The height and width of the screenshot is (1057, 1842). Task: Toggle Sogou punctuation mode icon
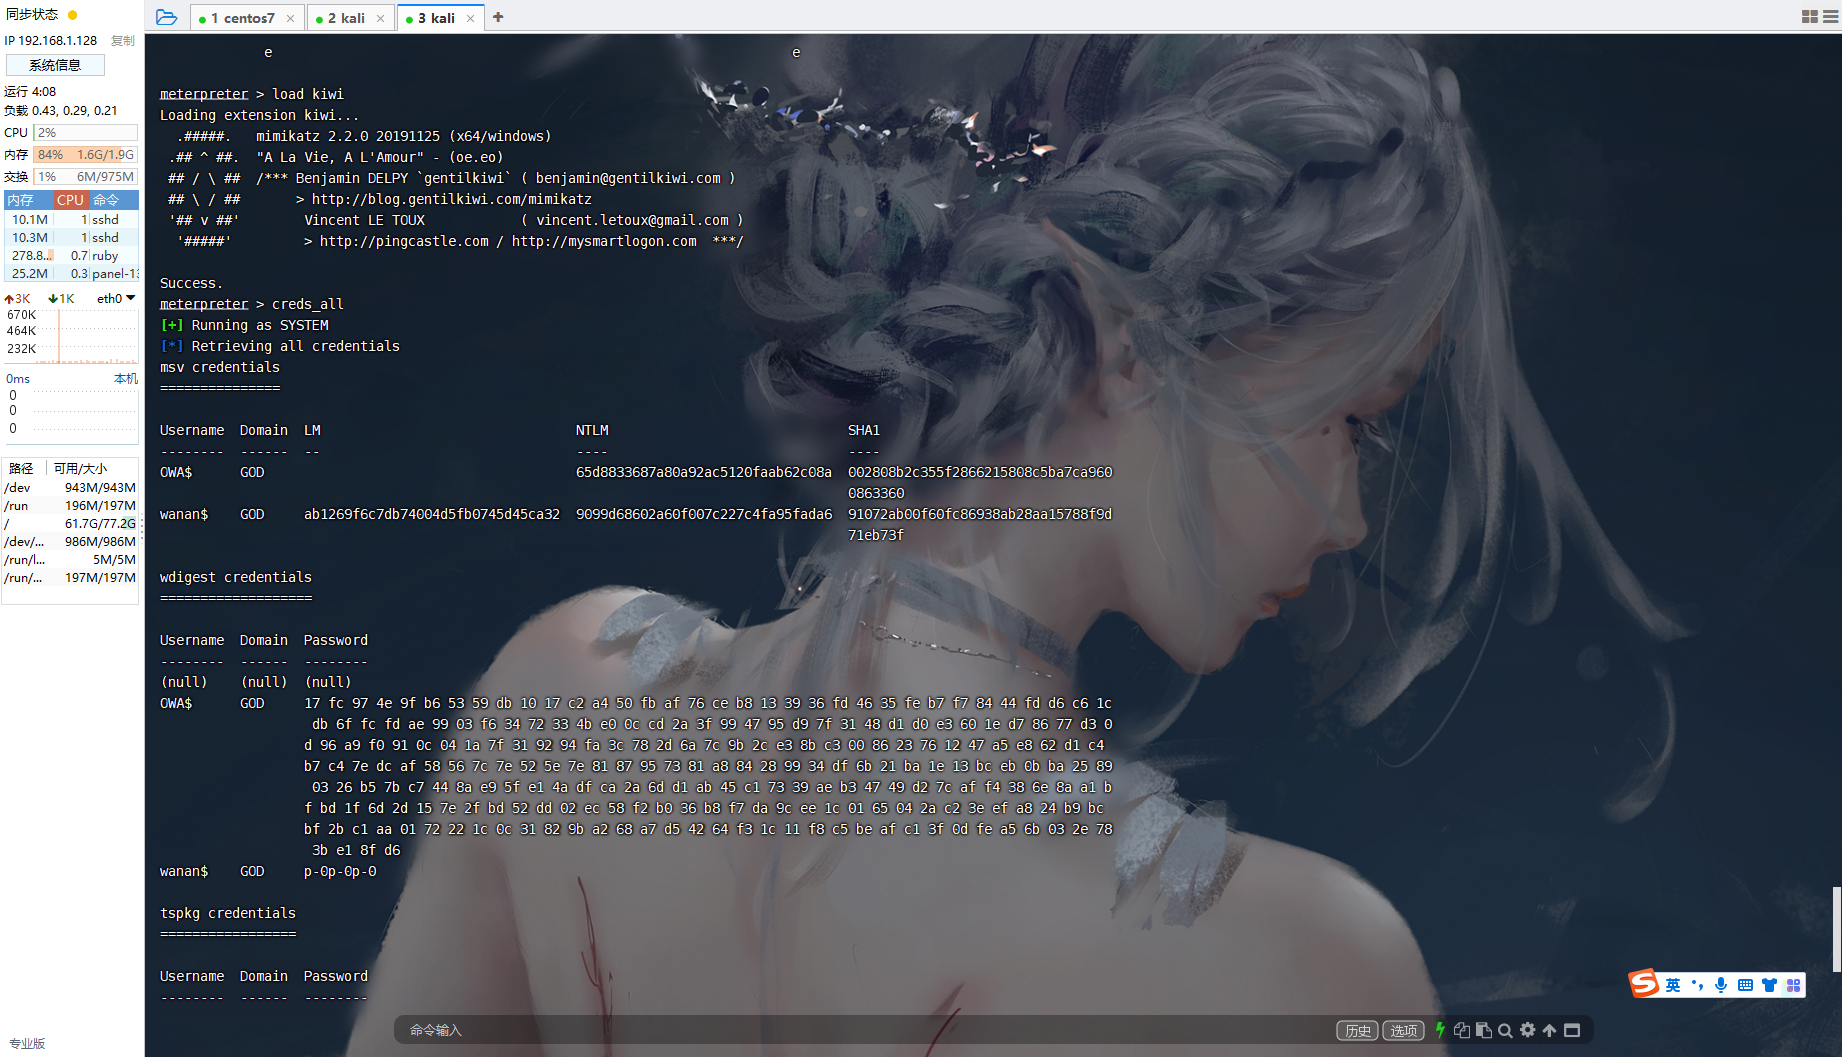(1697, 985)
